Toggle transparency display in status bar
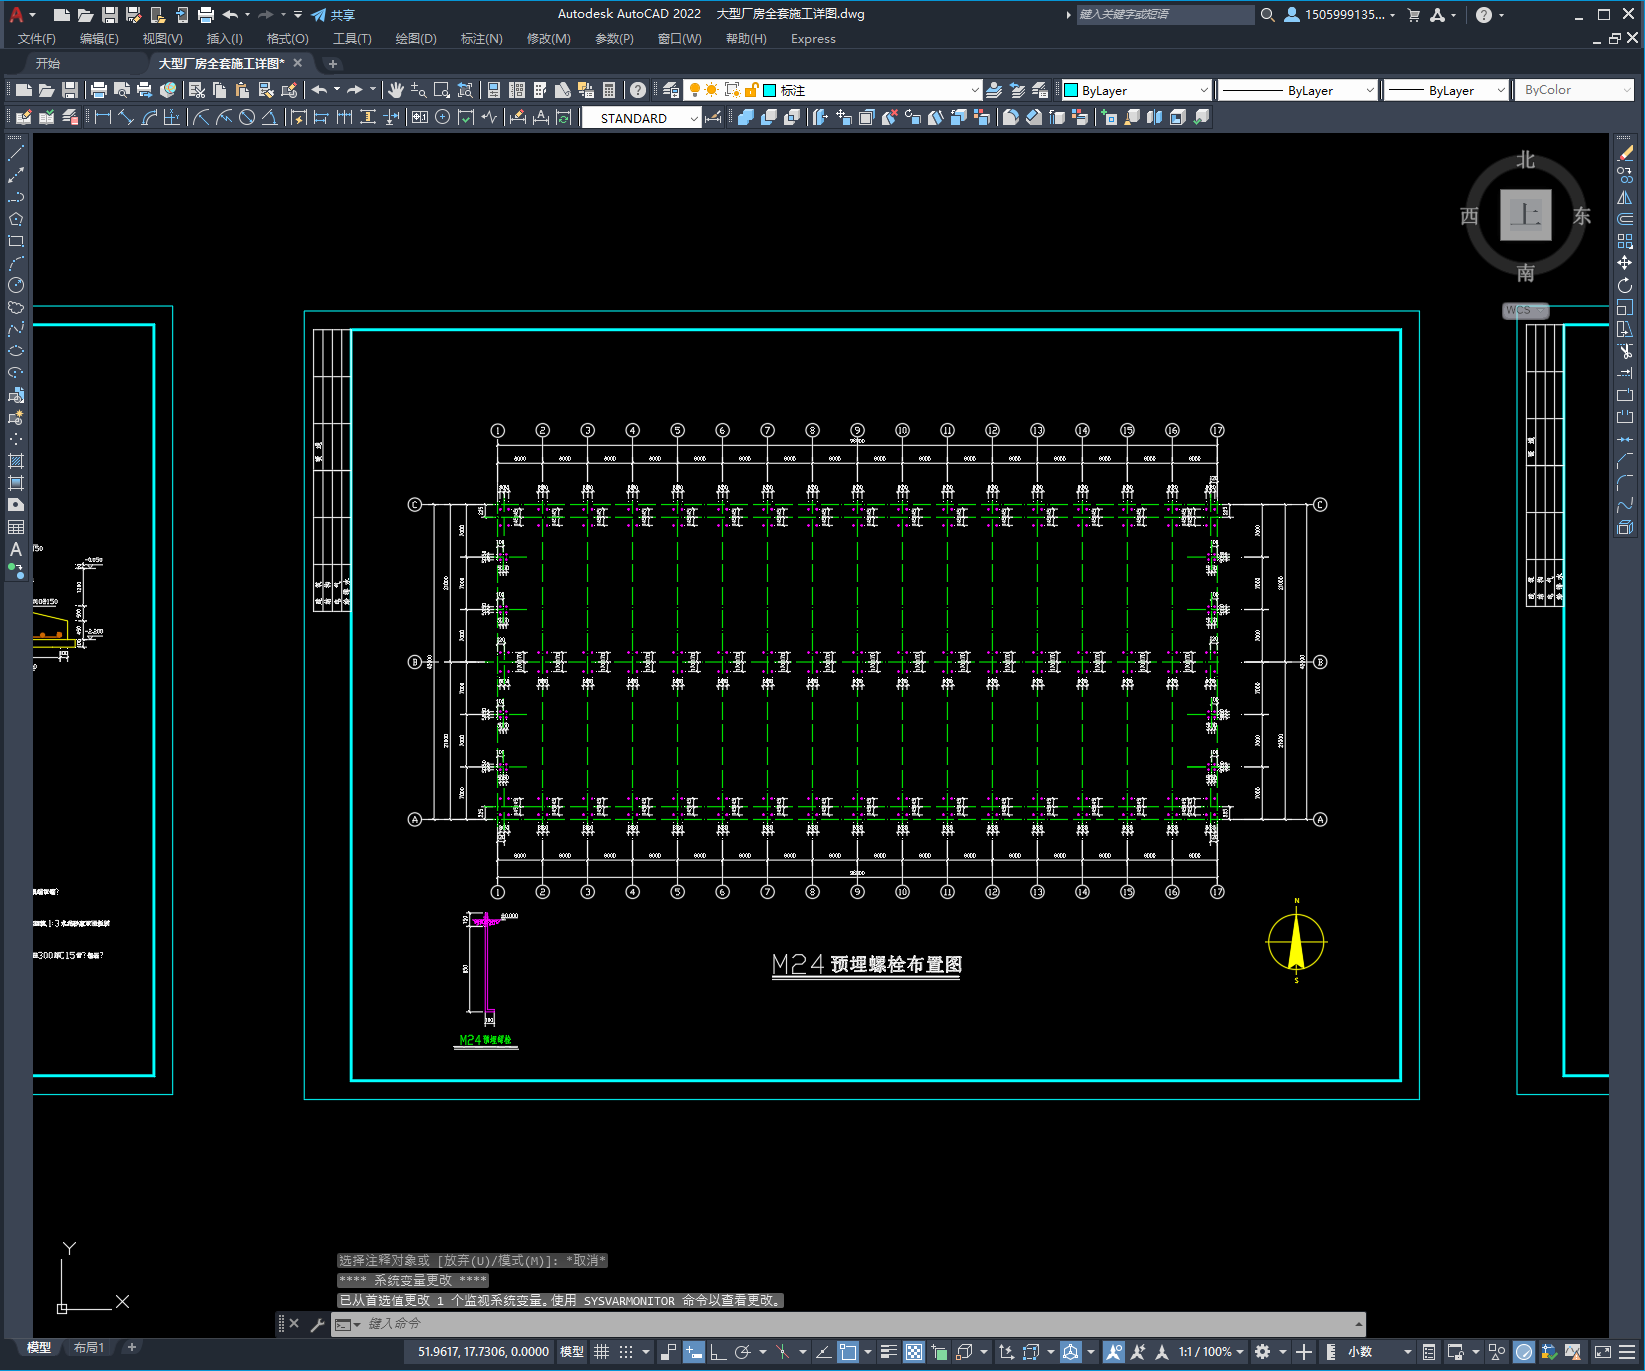The height and width of the screenshot is (1371, 1645). (x=914, y=1352)
